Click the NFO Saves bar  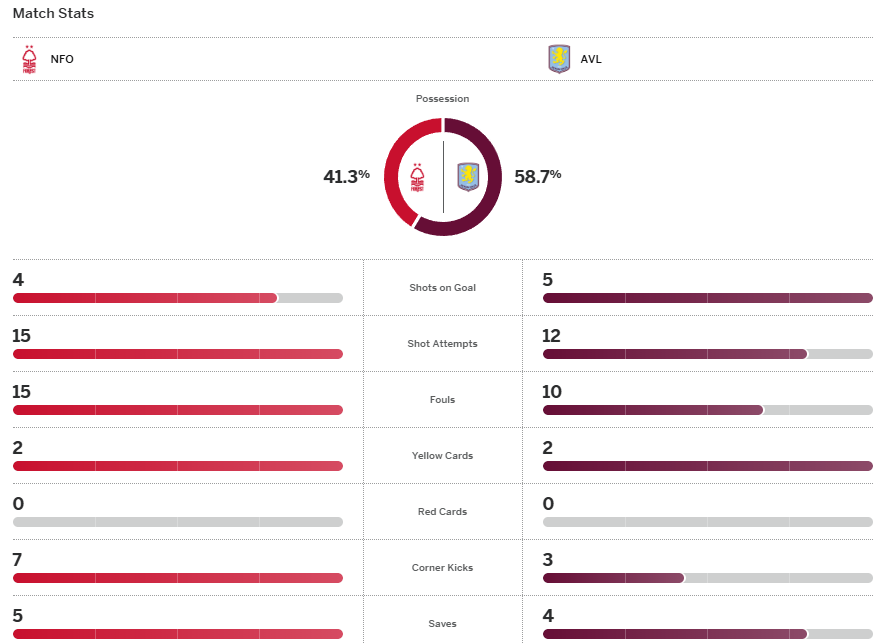coord(177,634)
